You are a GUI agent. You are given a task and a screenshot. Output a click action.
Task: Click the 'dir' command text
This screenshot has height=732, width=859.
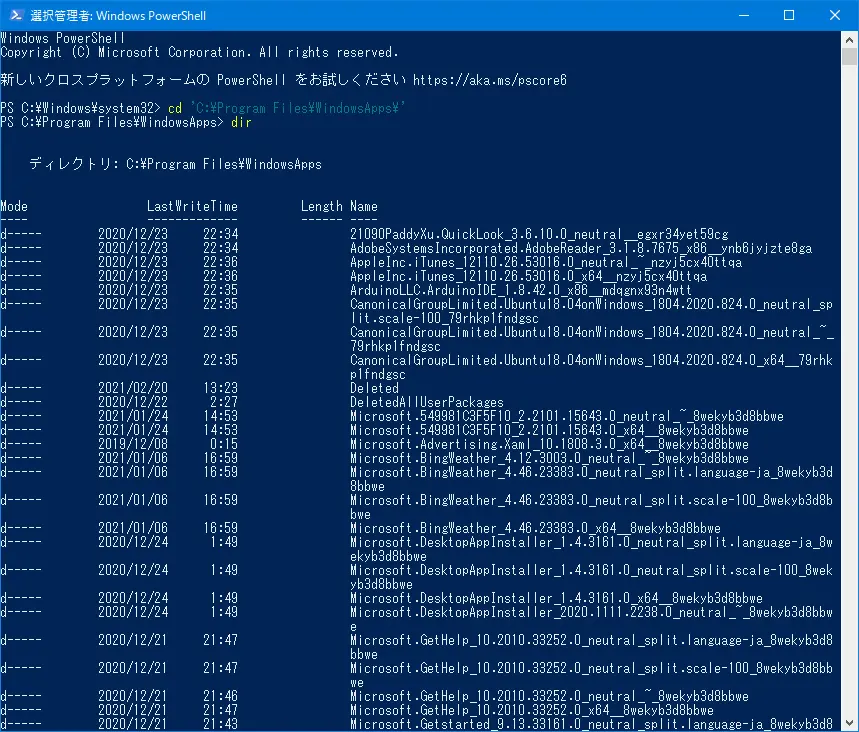pos(241,122)
